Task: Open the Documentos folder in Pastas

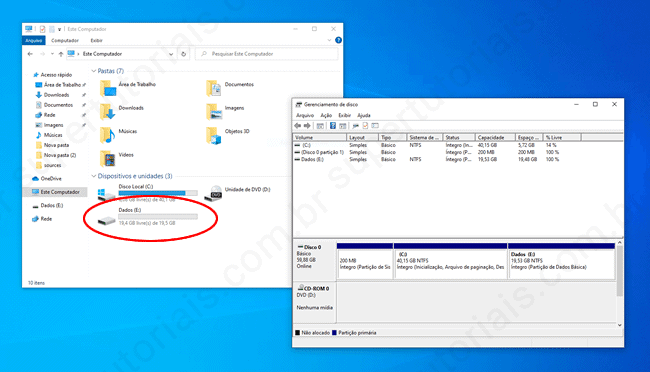Action: pos(230,88)
